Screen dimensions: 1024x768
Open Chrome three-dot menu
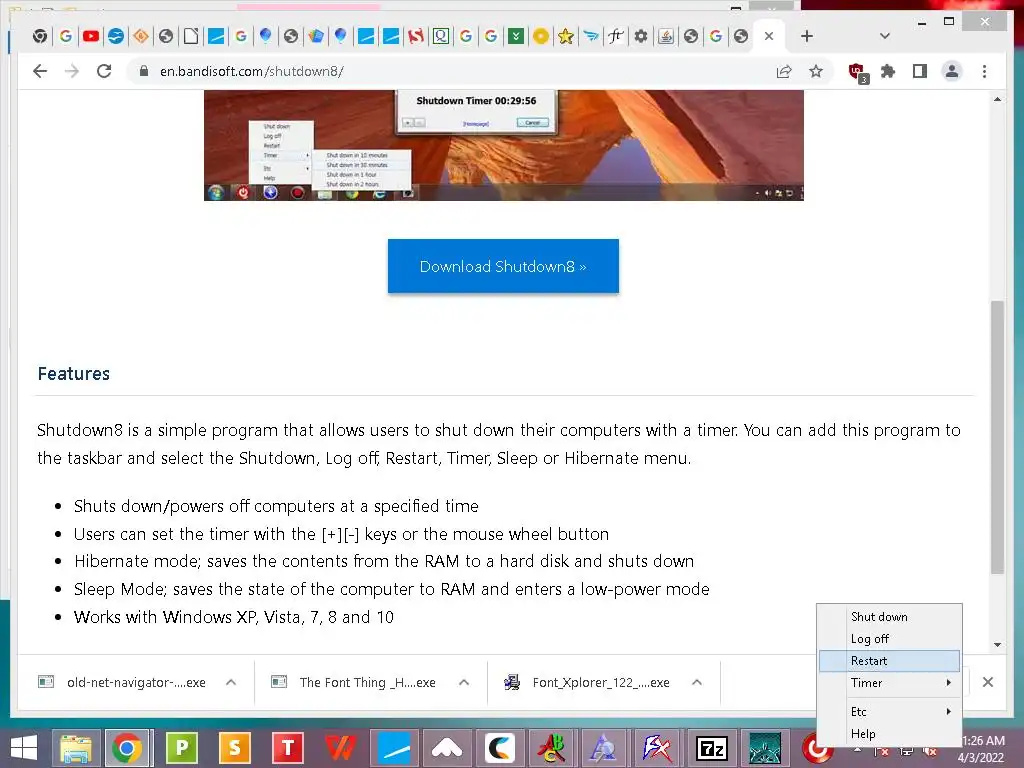pyautogui.click(x=984, y=71)
